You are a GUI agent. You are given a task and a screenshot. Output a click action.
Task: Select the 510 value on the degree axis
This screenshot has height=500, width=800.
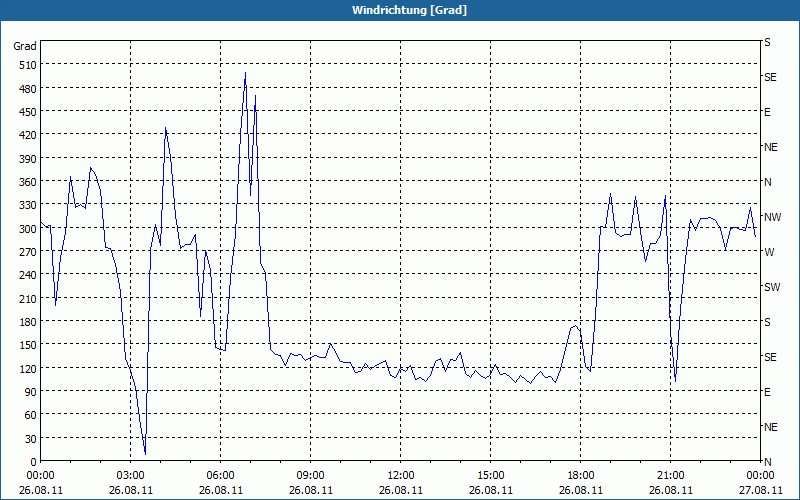click(x=28, y=65)
